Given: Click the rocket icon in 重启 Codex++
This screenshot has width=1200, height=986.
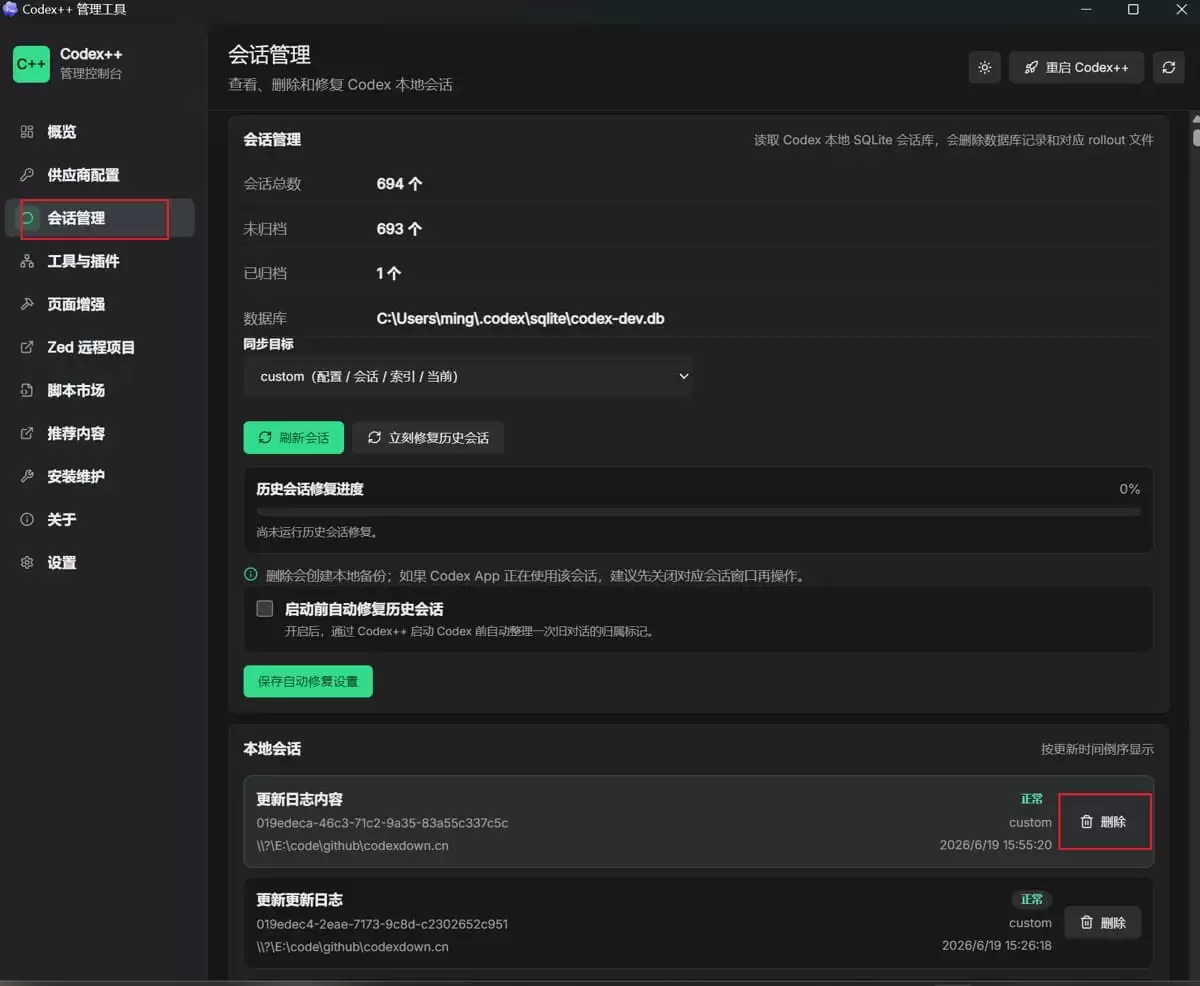Looking at the screenshot, I should coord(1031,67).
